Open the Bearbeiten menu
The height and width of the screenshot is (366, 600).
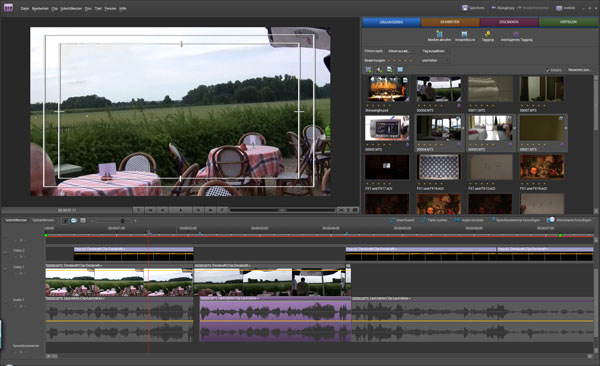(40, 8)
